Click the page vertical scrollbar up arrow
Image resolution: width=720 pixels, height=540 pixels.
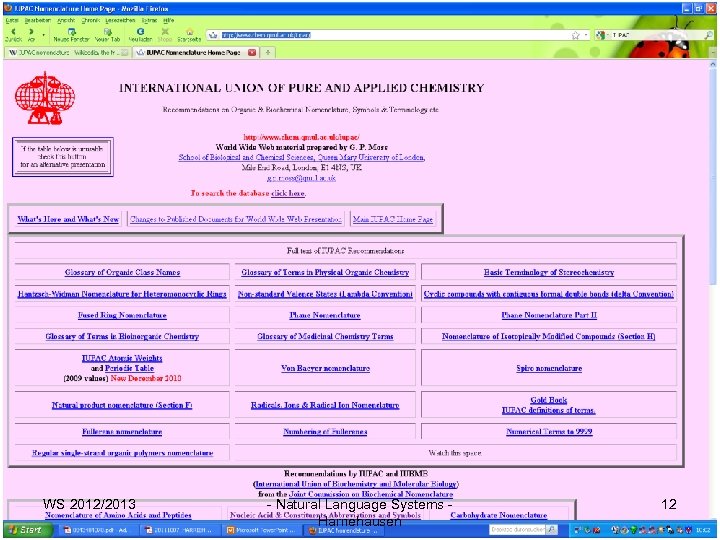tap(713, 65)
